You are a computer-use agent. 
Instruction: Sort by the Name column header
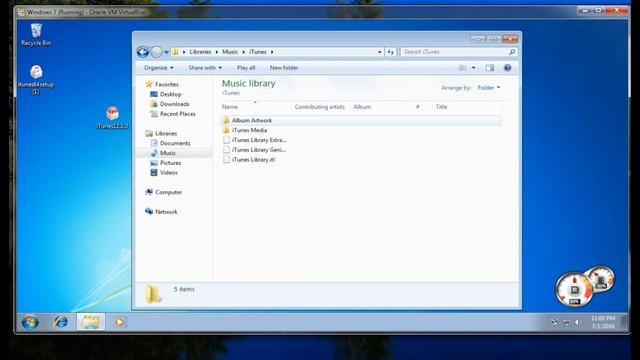(x=256, y=107)
